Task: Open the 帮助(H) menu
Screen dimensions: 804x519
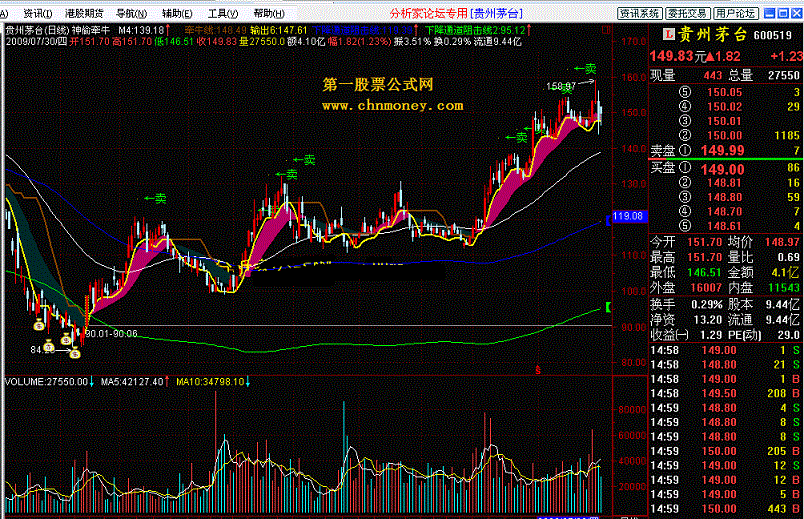Action: point(269,14)
